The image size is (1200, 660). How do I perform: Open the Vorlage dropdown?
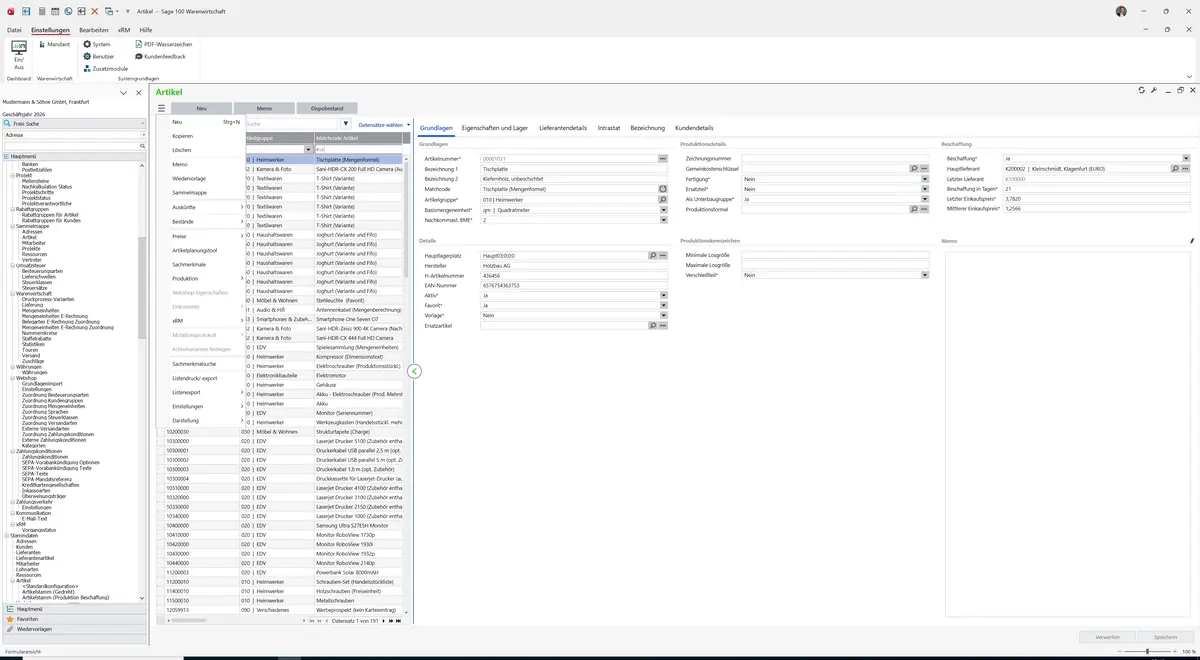[x=662, y=316]
